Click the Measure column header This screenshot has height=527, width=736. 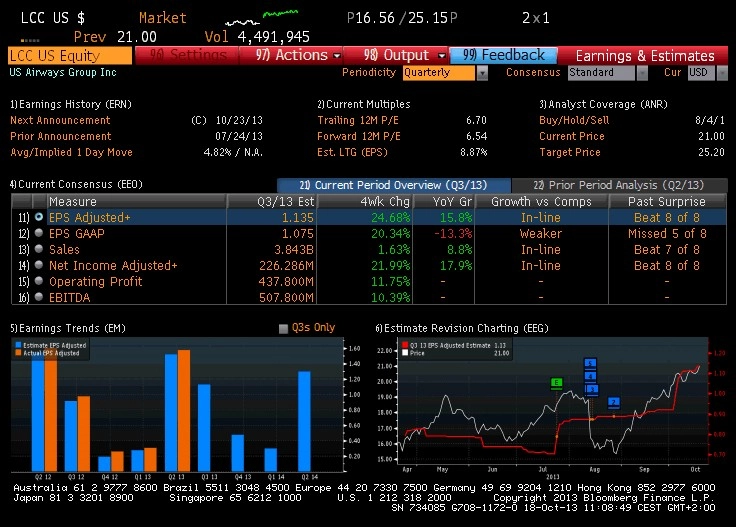coord(136,201)
